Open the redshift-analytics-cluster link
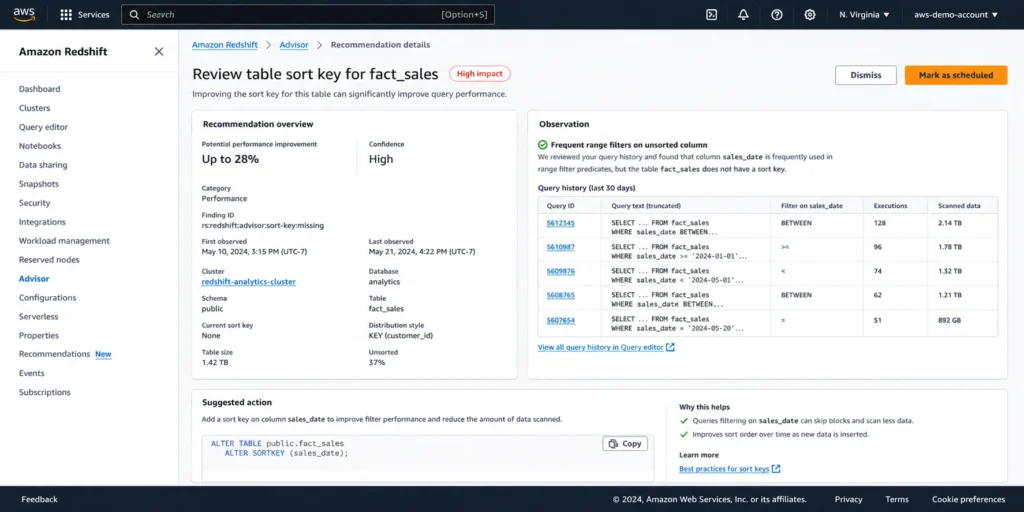 tap(249, 281)
